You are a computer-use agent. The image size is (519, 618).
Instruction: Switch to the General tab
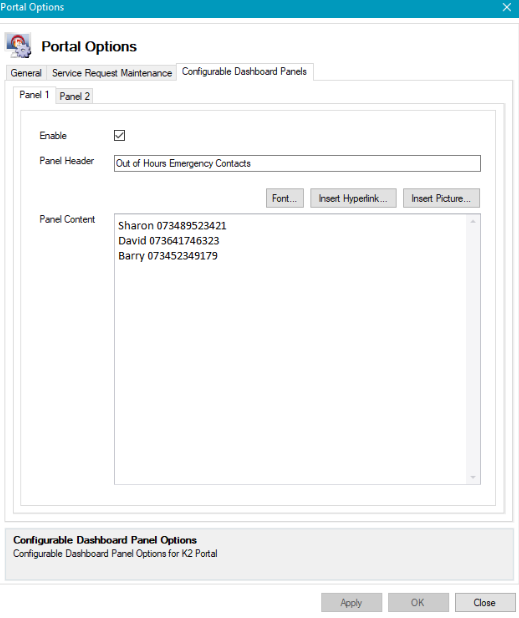coord(26,73)
